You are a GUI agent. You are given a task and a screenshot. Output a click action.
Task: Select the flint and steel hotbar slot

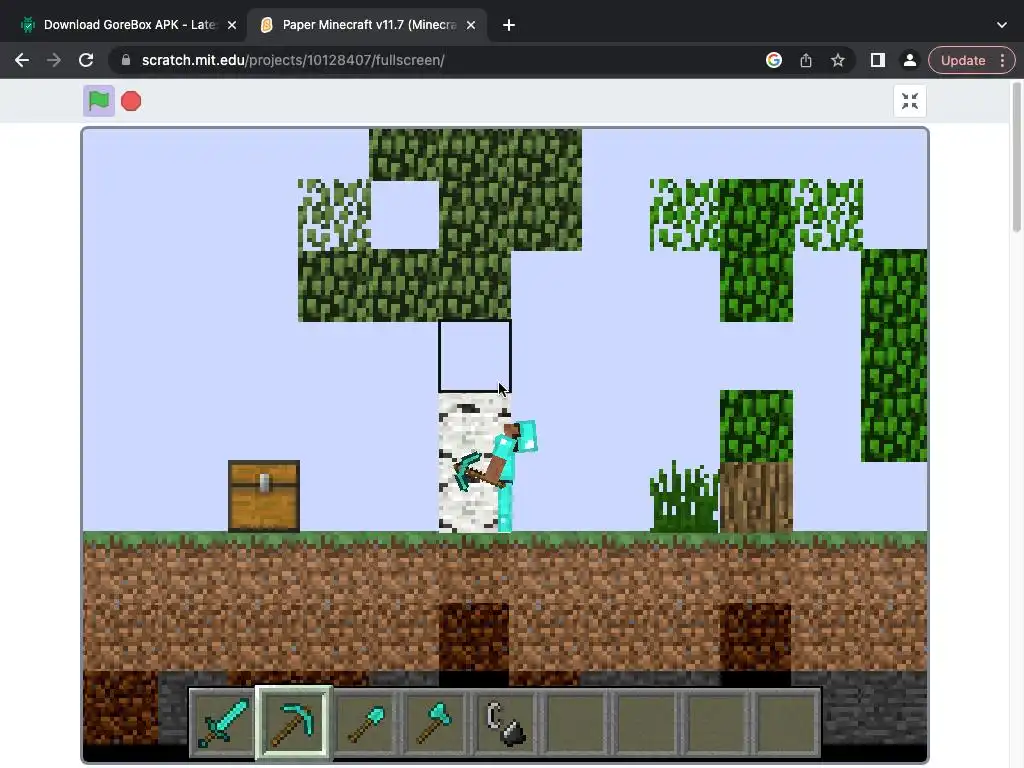coord(506,723)
